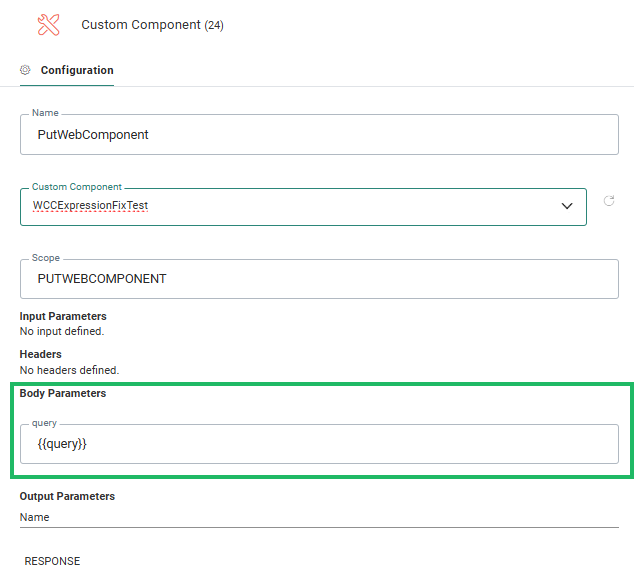This screenshot has height=586, width=634.
Task: Click the "No headers defined." text
Action: [x=69, y=370]
